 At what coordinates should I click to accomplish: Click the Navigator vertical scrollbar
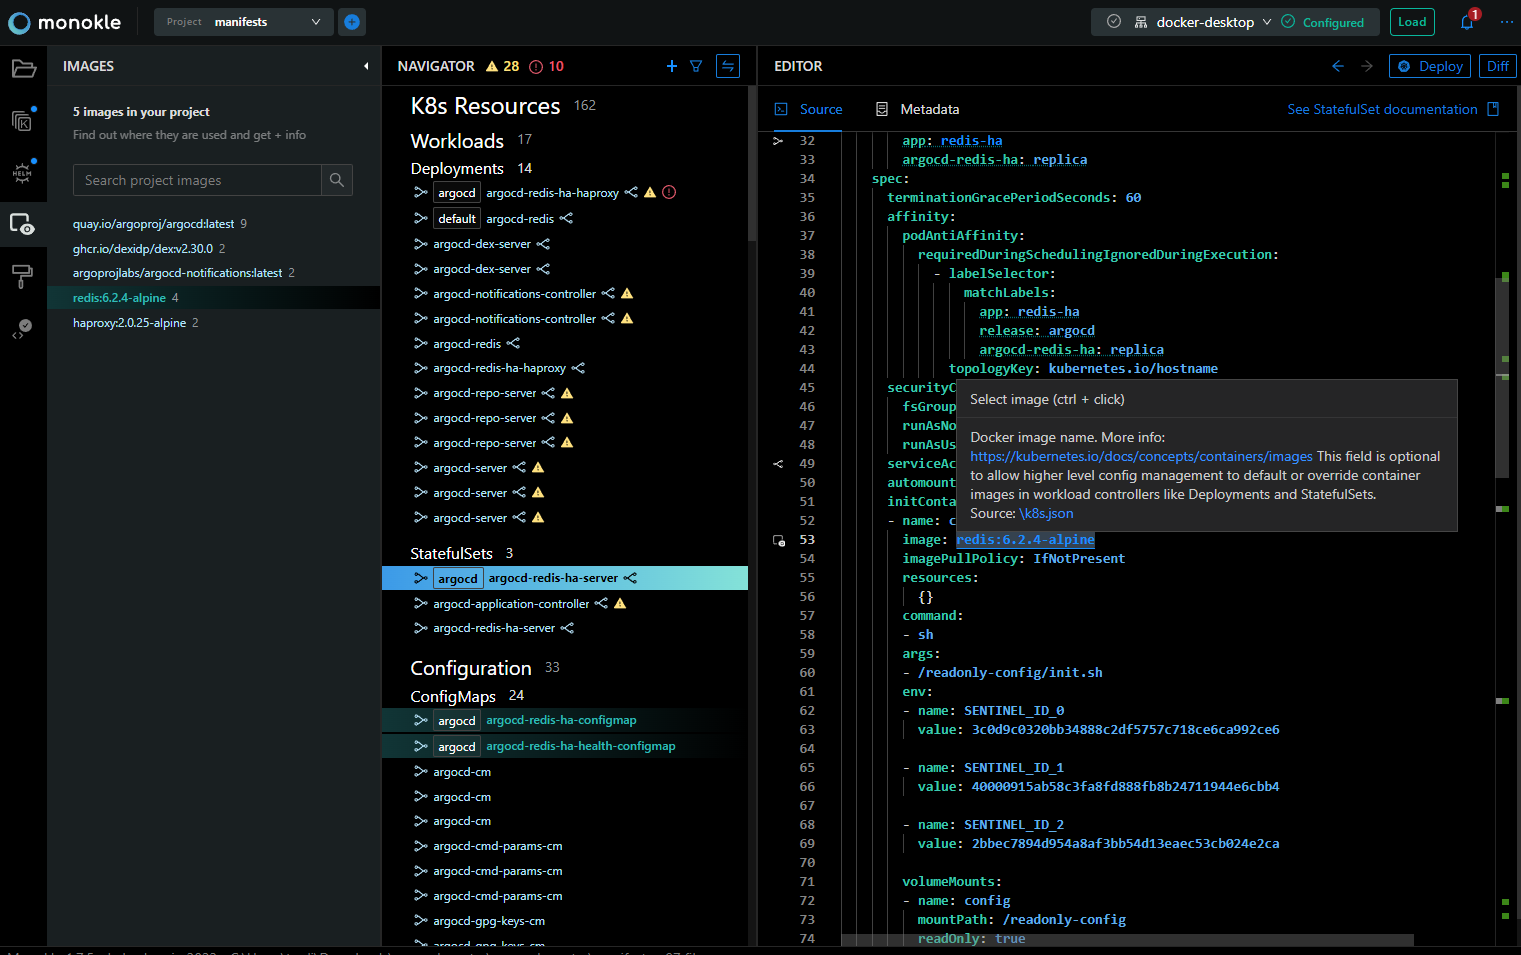(752, 165)
